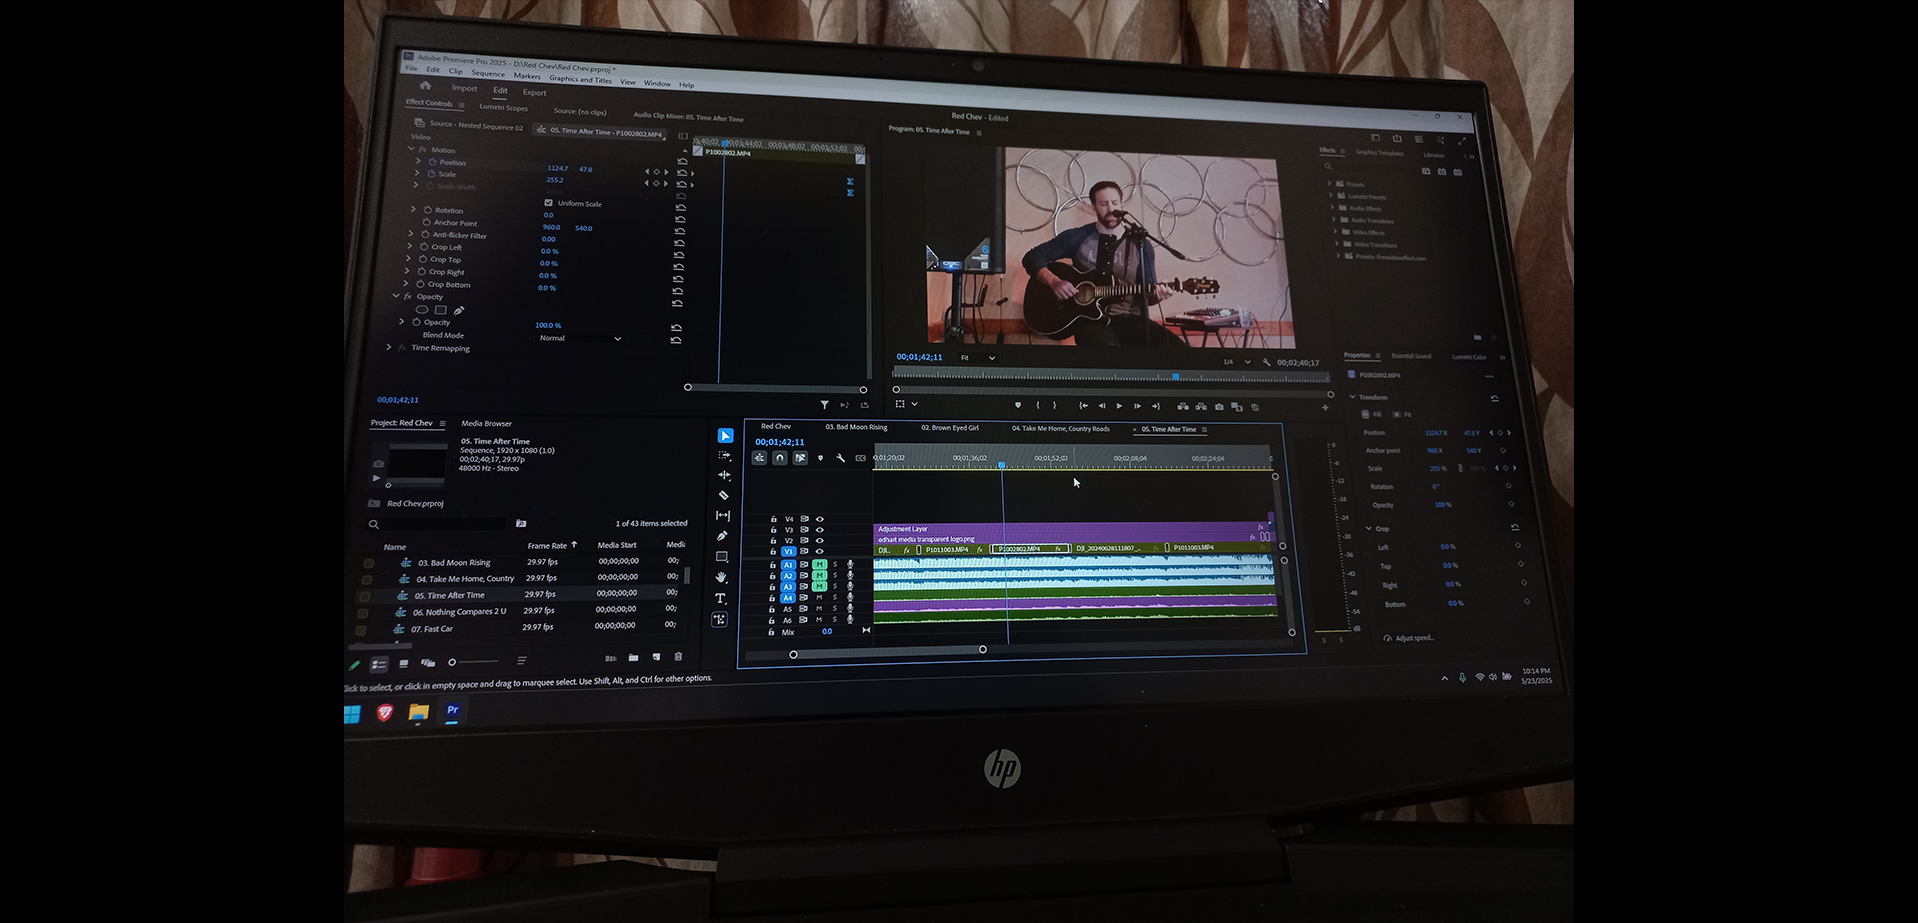Click the Import workspace button
Screen dimensions: 1918x923
(x=464, y=88)
